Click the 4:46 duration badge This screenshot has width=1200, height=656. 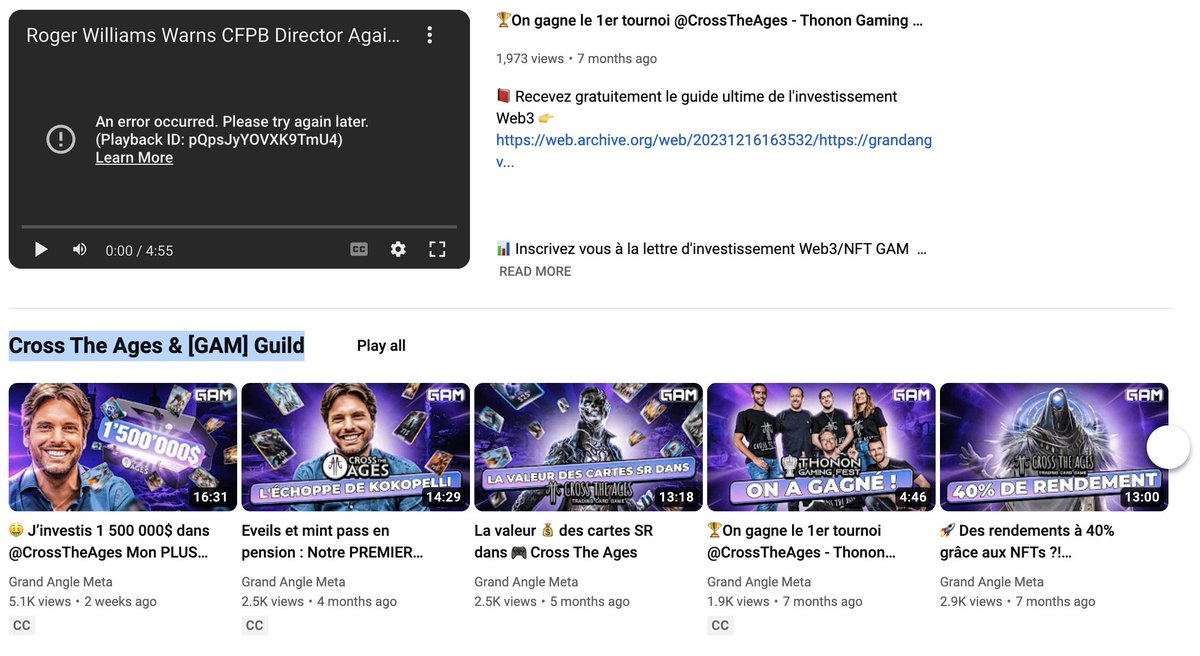point(913,497)
